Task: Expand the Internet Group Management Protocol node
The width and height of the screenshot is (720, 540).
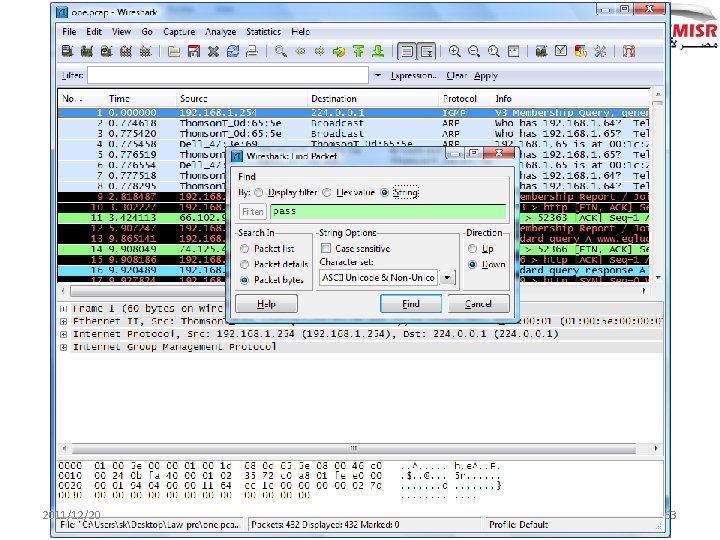Action: click(64, 347)
